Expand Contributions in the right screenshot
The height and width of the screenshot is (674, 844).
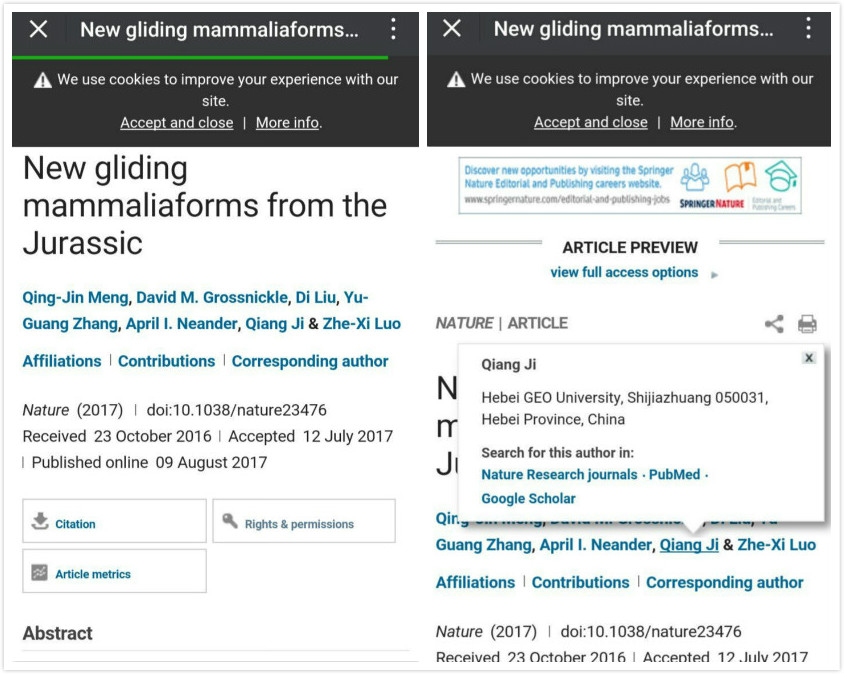coord(580,582)
